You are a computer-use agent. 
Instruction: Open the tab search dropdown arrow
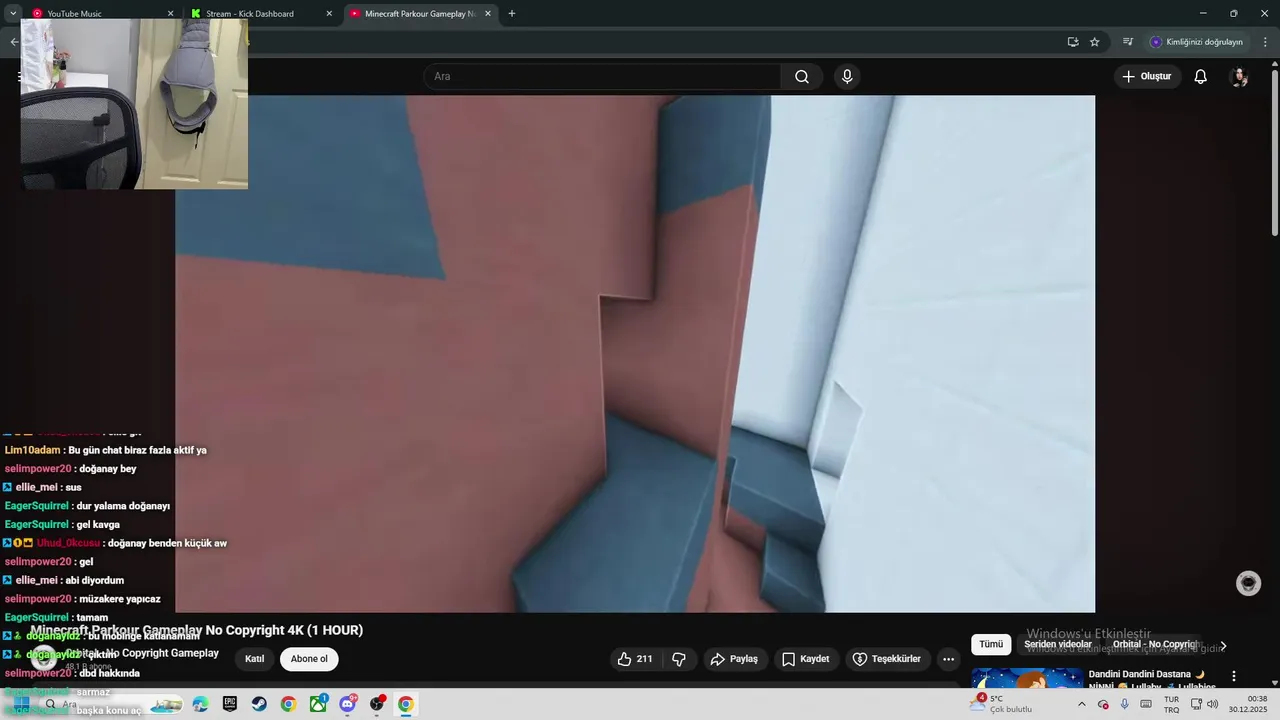point(13,13)
